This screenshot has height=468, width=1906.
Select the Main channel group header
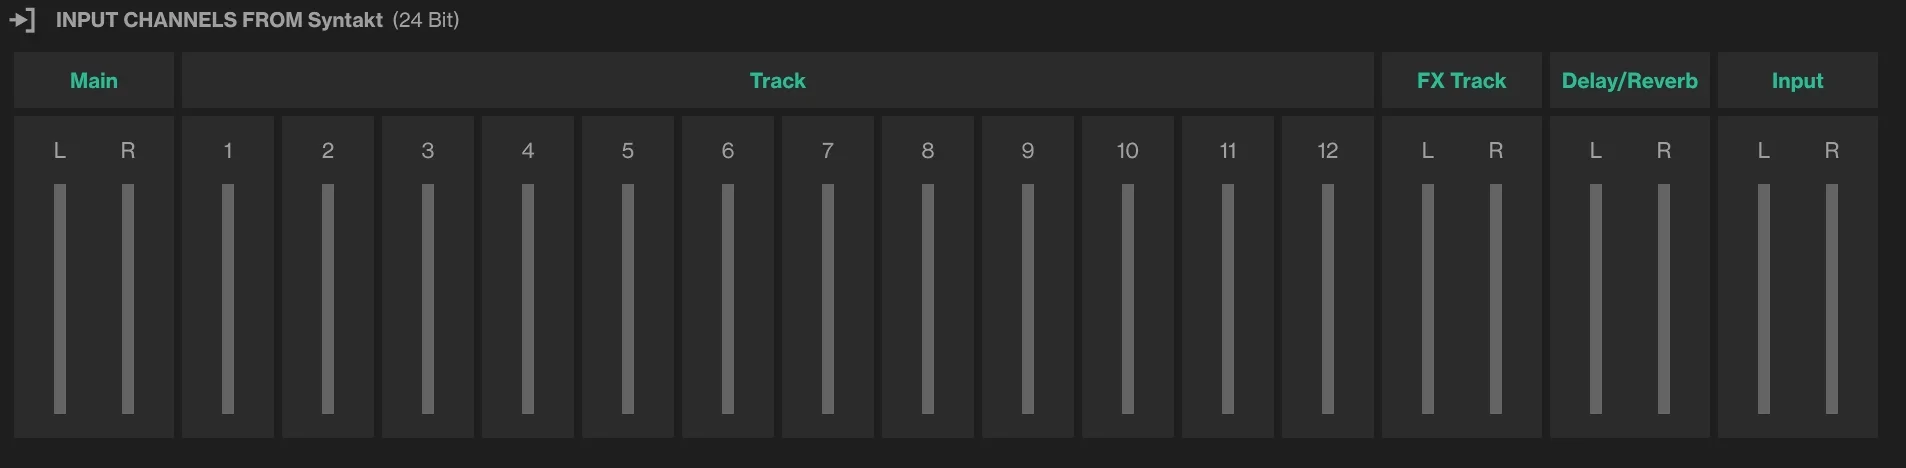tap(94, 81)
